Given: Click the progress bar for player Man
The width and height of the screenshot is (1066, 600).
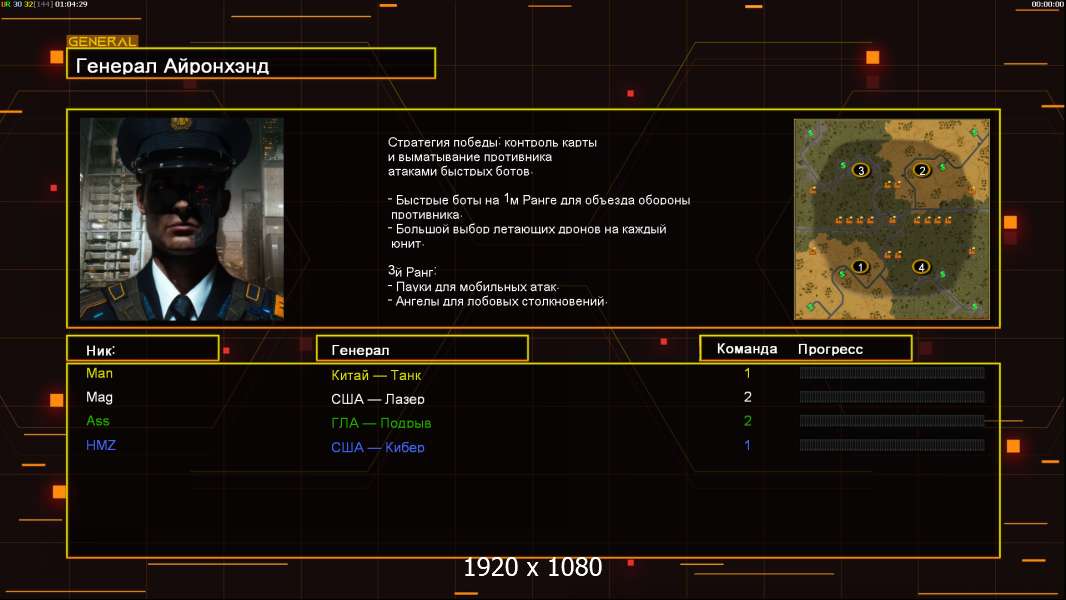Looking at the screenshot, I should coord(892,372).
